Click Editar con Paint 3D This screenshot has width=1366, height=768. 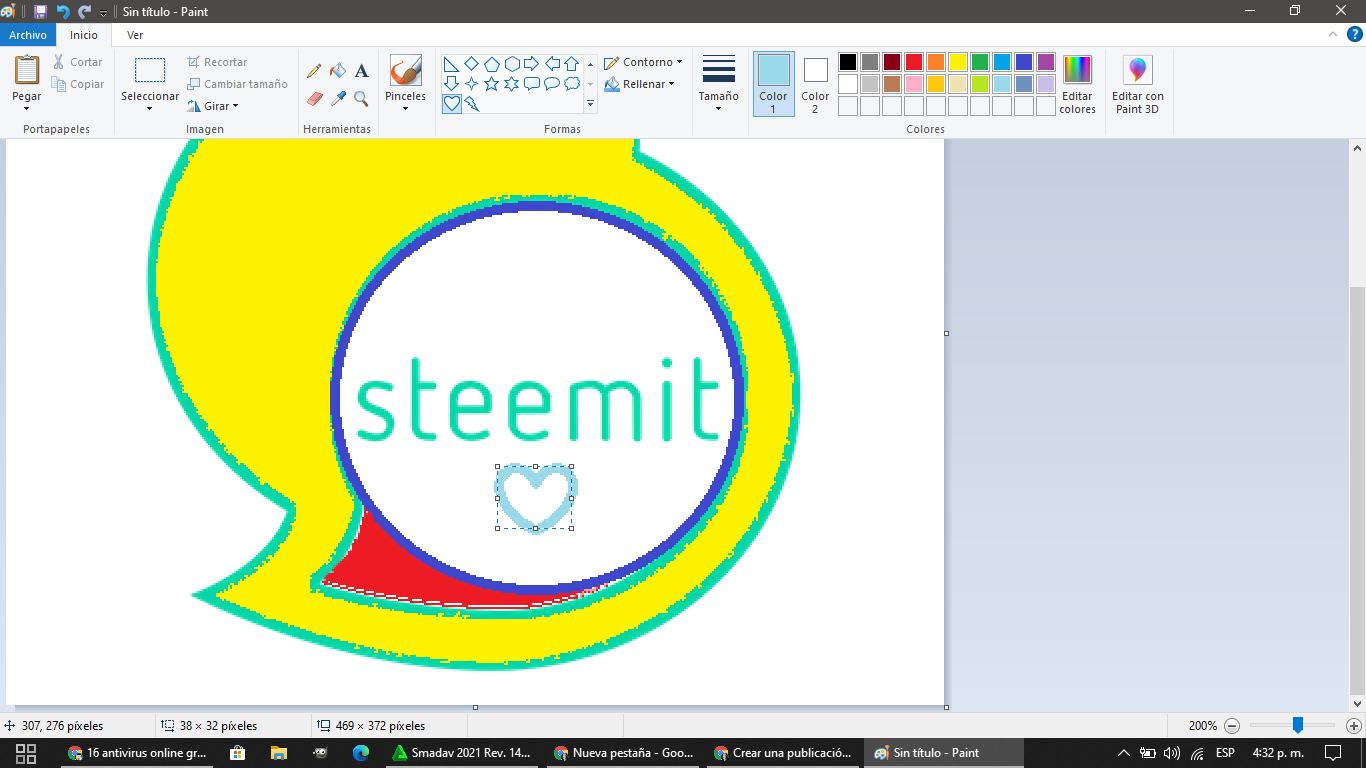pyautogui.click(x=1138, y=84)
